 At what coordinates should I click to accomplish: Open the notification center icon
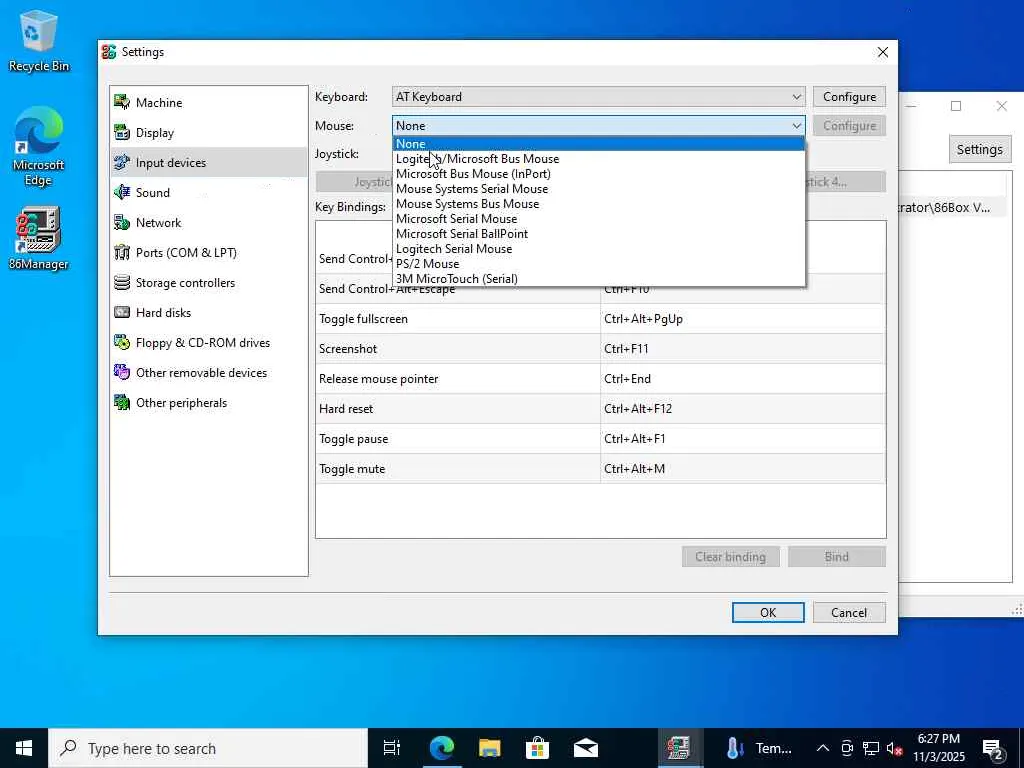coord(993,748)
